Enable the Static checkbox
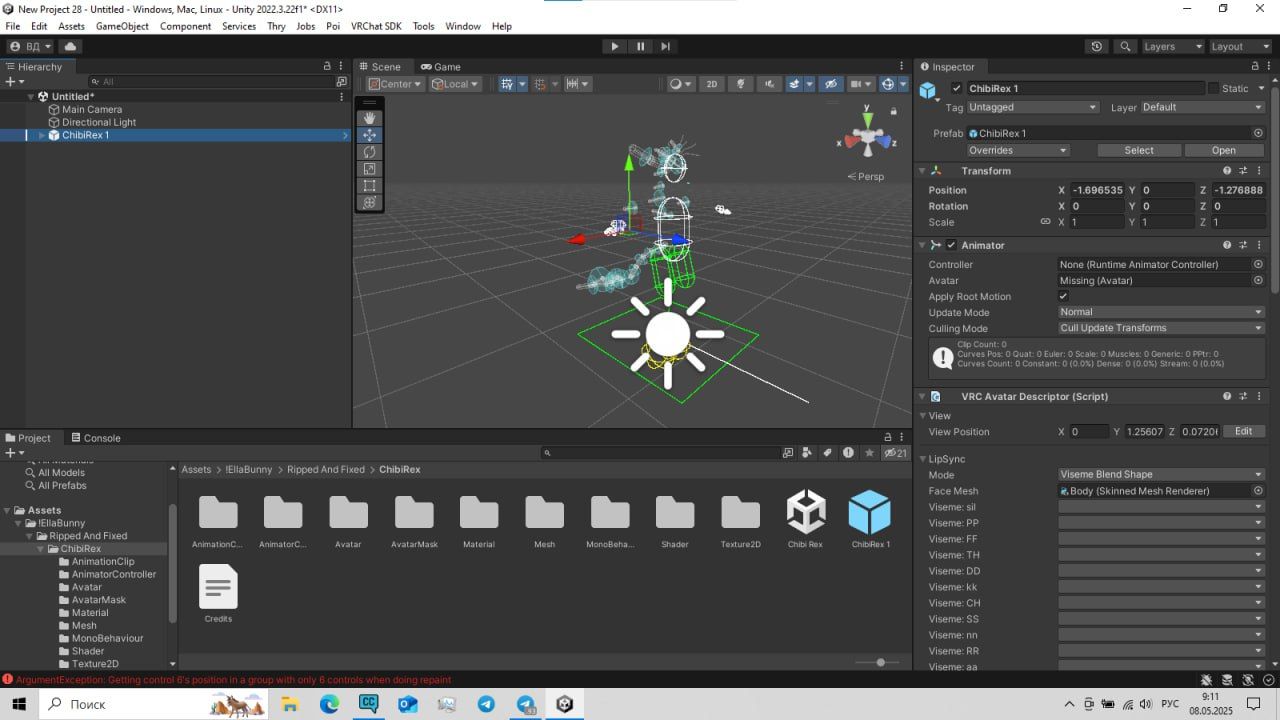Image resolution: width=1280 pixels, height=720 pixels. pos(1214,88)
